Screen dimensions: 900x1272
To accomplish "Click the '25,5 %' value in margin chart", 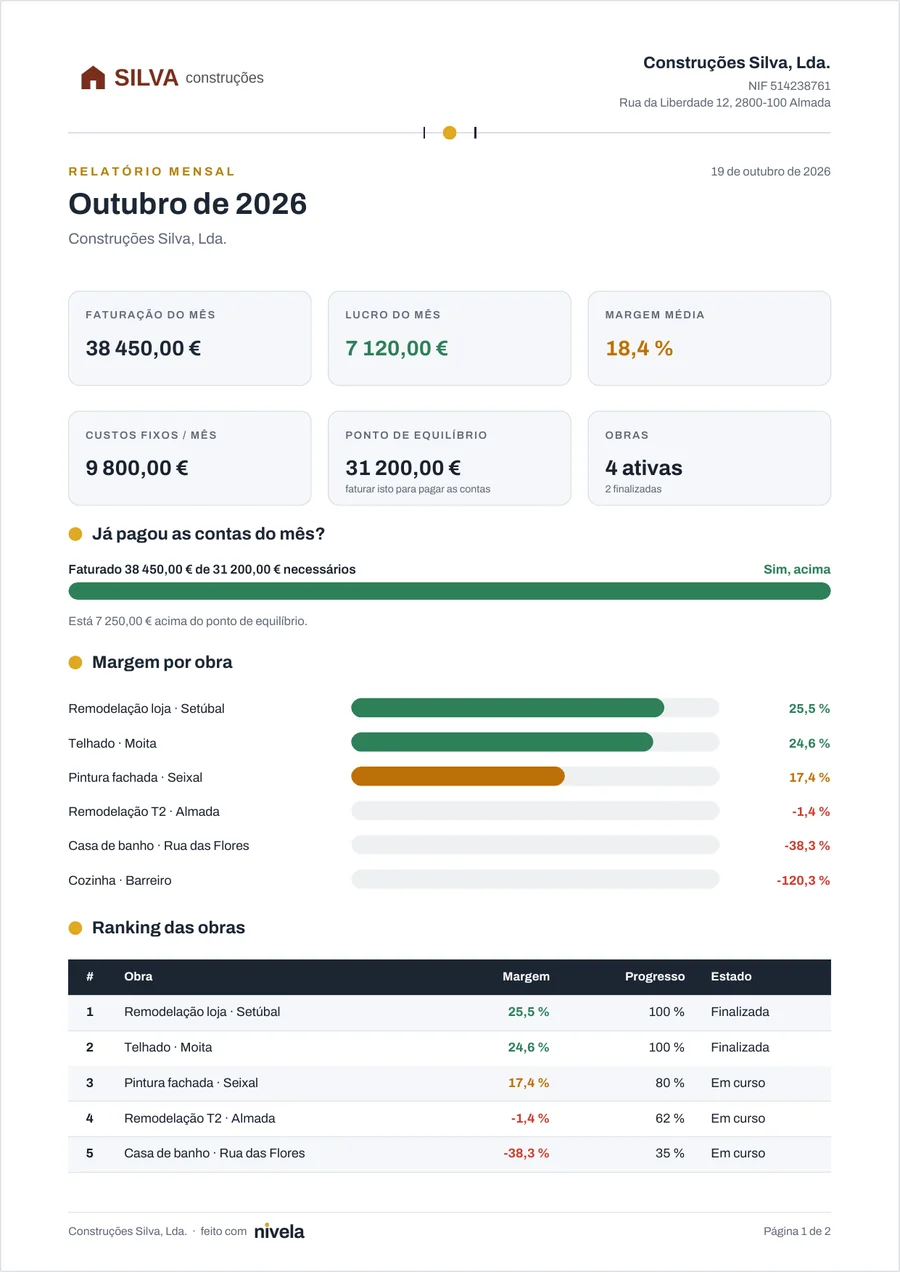I will click(x=810, y=709).
